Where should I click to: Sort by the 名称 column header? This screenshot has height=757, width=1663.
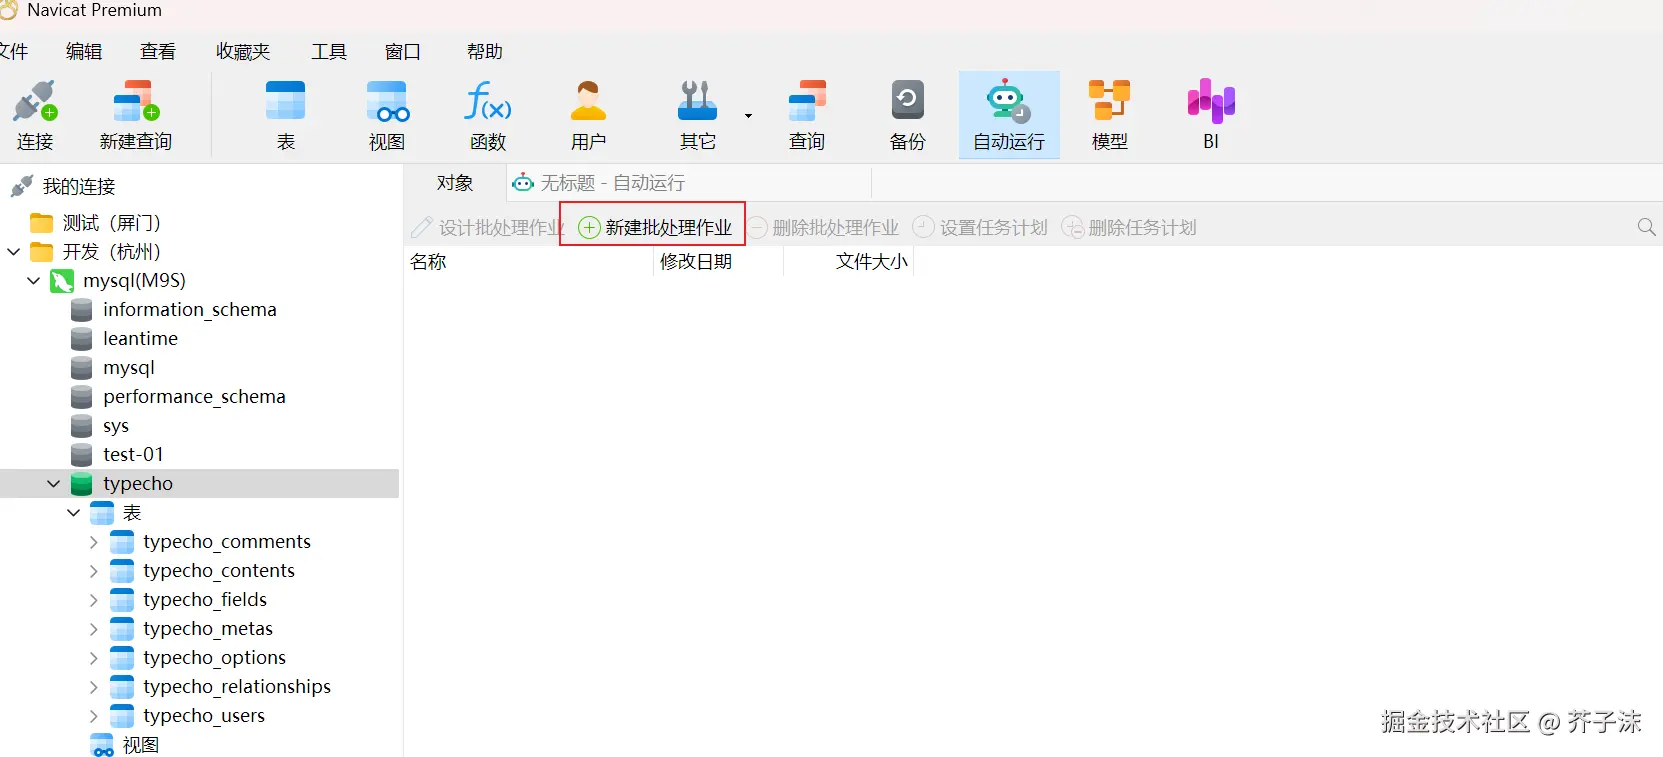coord(529,262)
